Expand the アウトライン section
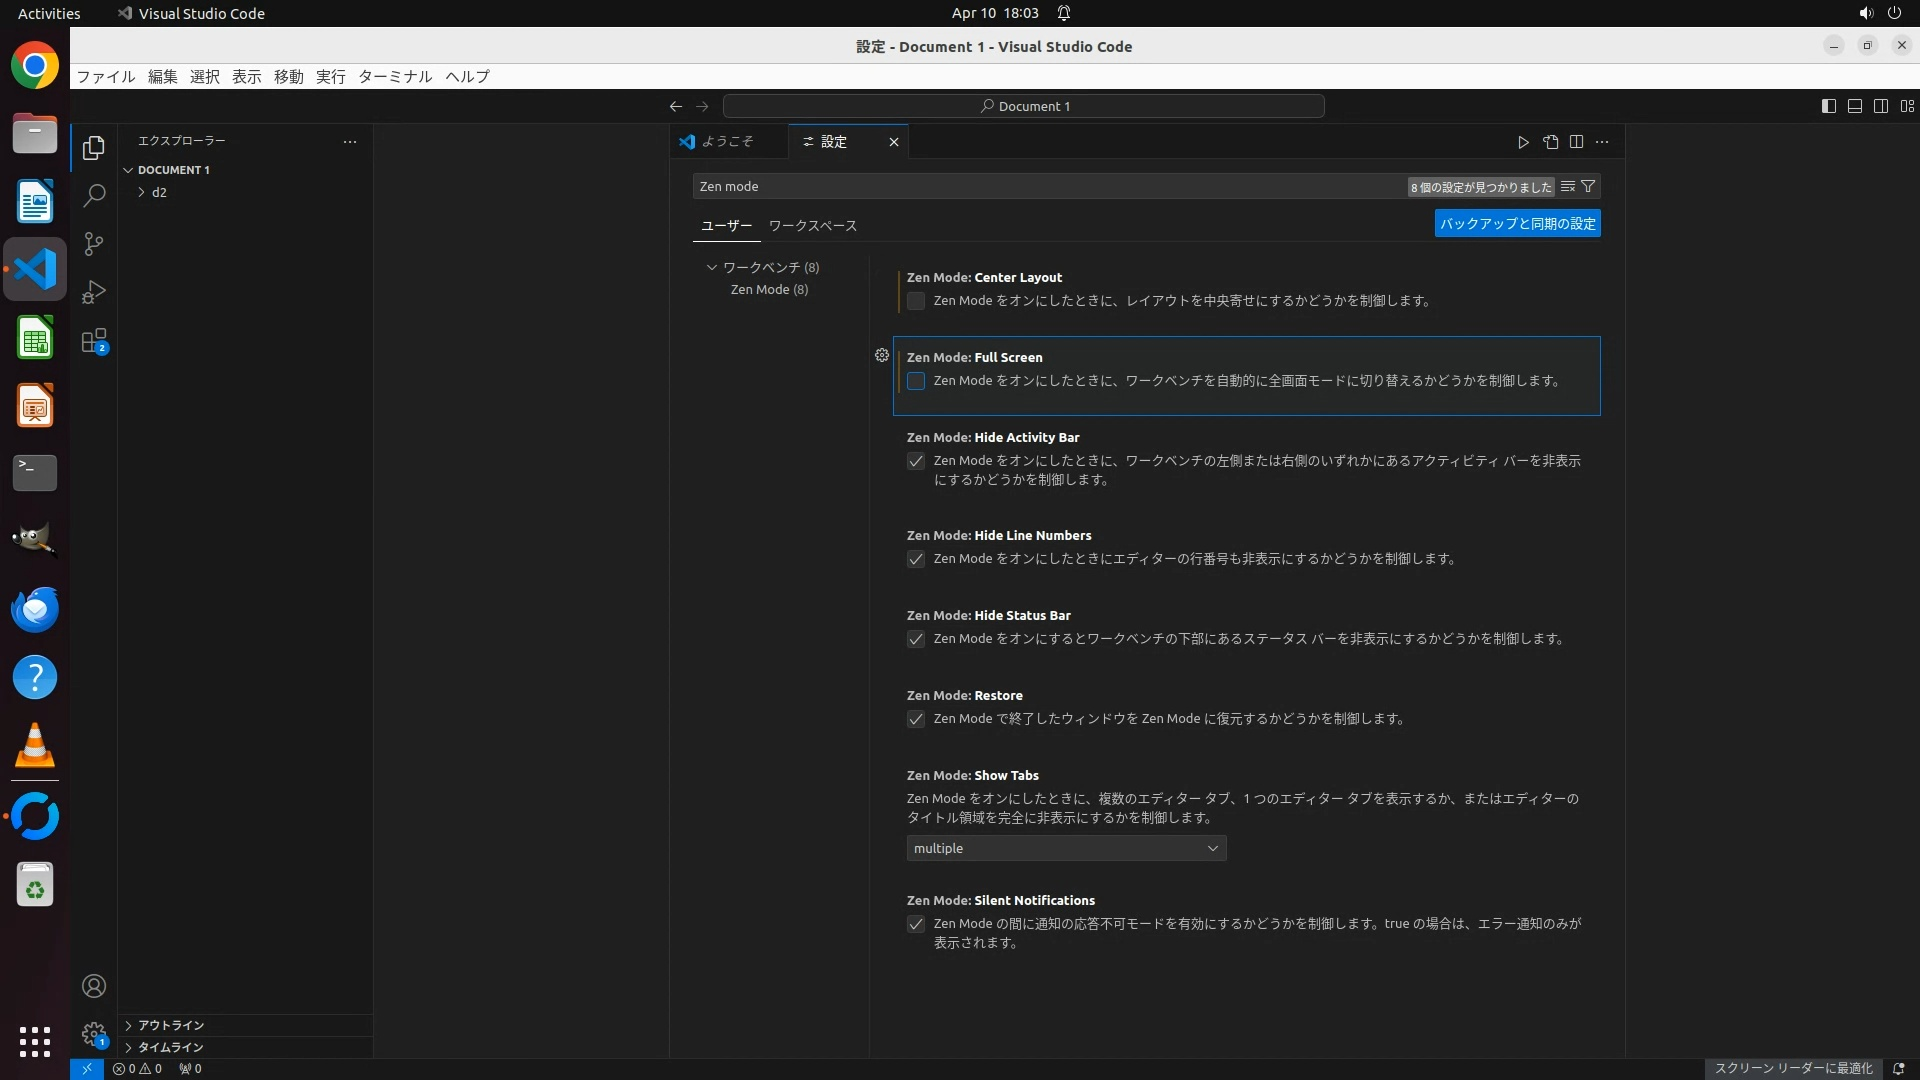Image resolution: width=1920 pixels, height=1080 pixels. (x=170, y=1025)
